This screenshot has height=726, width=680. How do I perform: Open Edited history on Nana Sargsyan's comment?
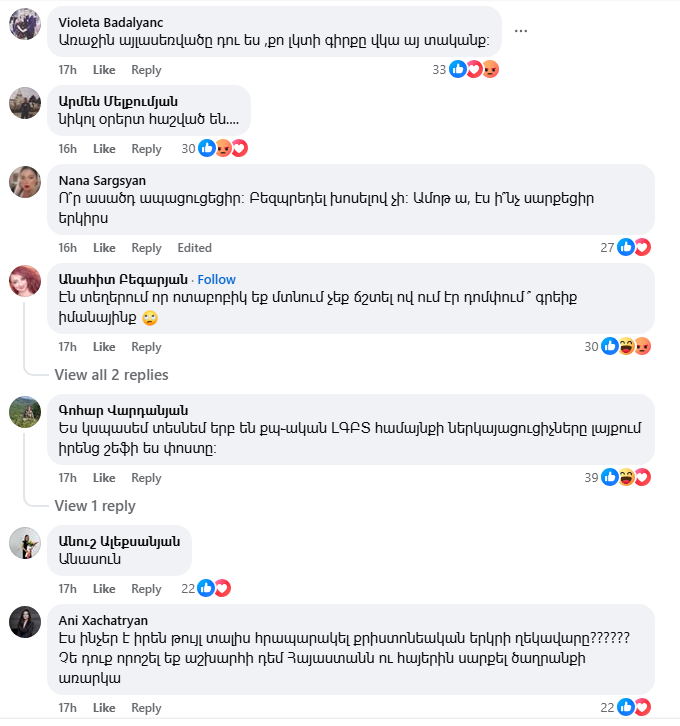point(194,248)
